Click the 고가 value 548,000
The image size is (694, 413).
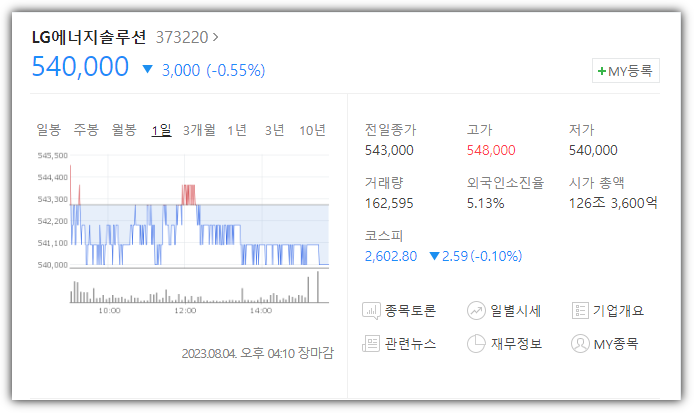point(491,151)
